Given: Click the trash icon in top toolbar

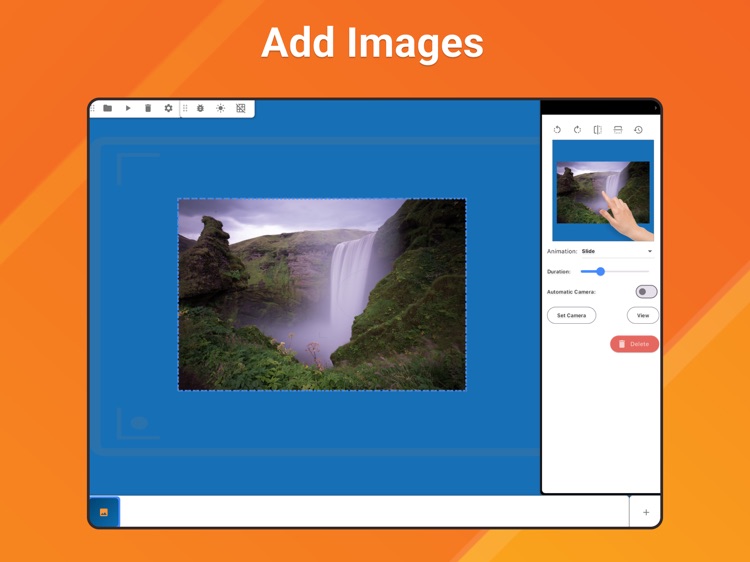Looking at the screenshot, I should pyautogui.click(x=148, y=108).
